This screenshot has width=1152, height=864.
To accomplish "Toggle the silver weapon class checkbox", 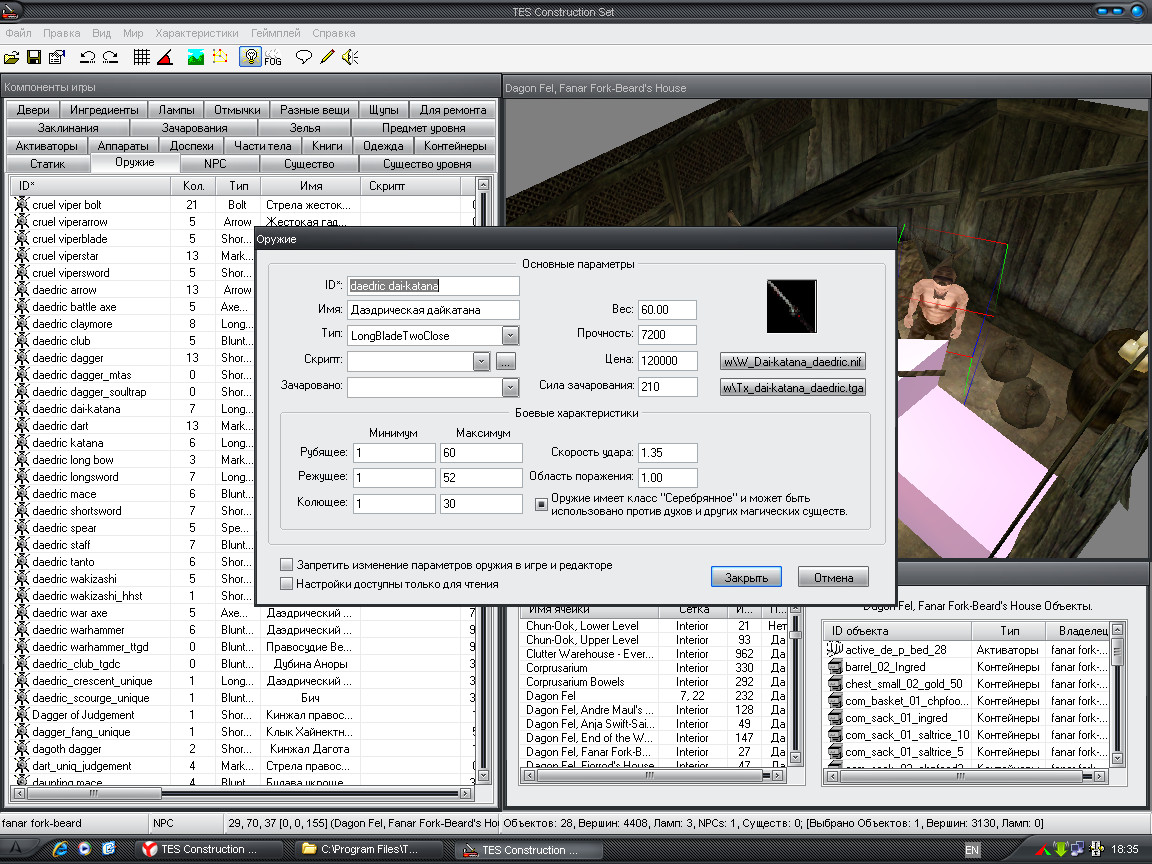I will [541, 504].
